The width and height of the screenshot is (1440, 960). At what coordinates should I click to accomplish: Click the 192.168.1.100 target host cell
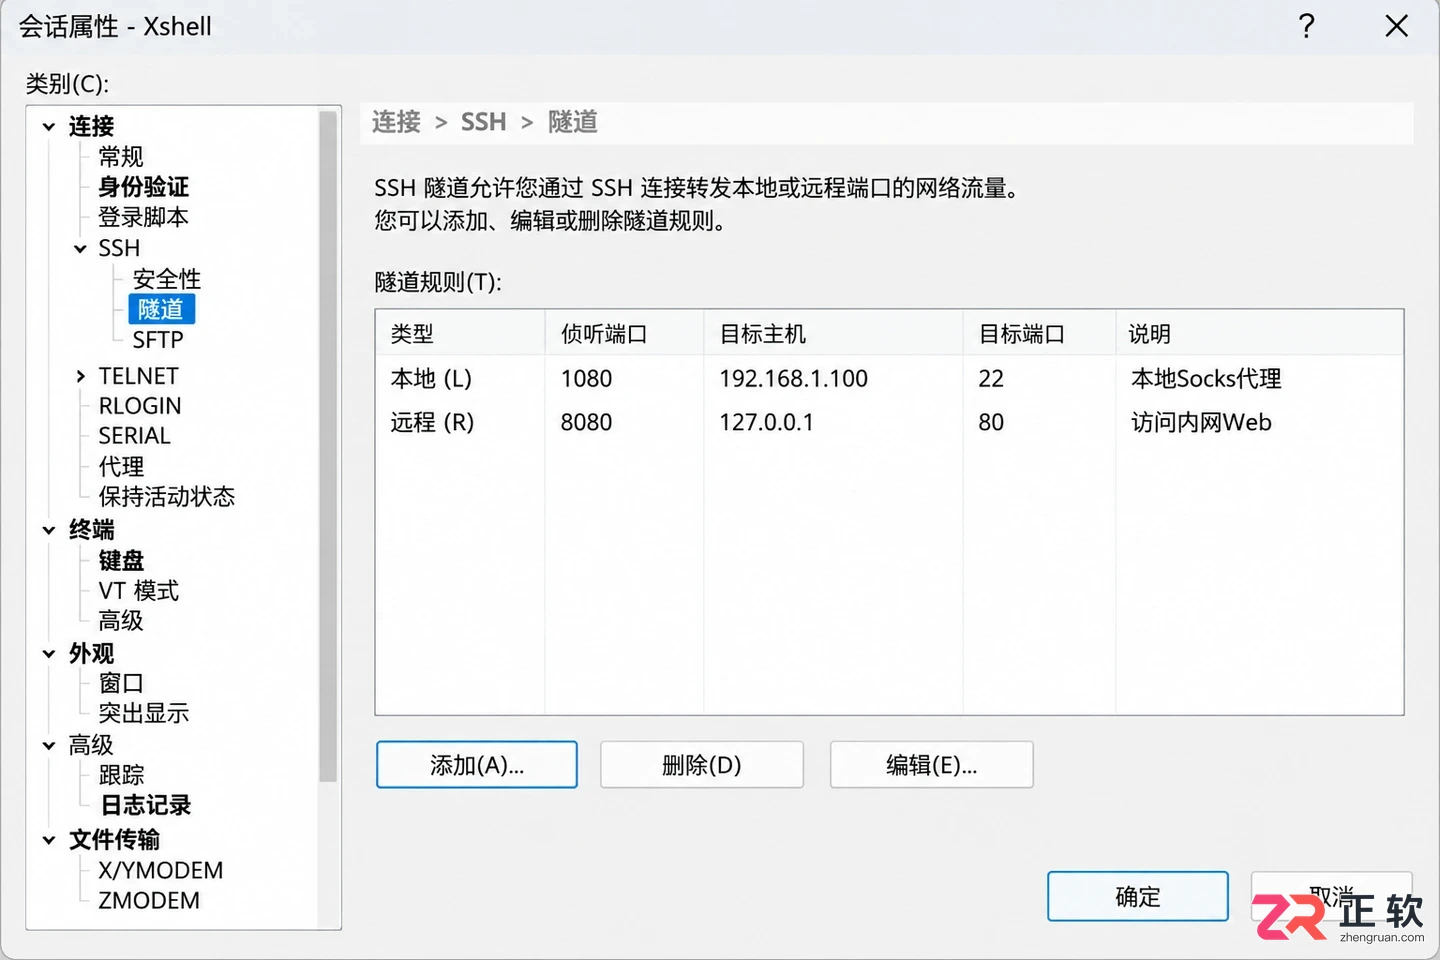coord(794,379)
